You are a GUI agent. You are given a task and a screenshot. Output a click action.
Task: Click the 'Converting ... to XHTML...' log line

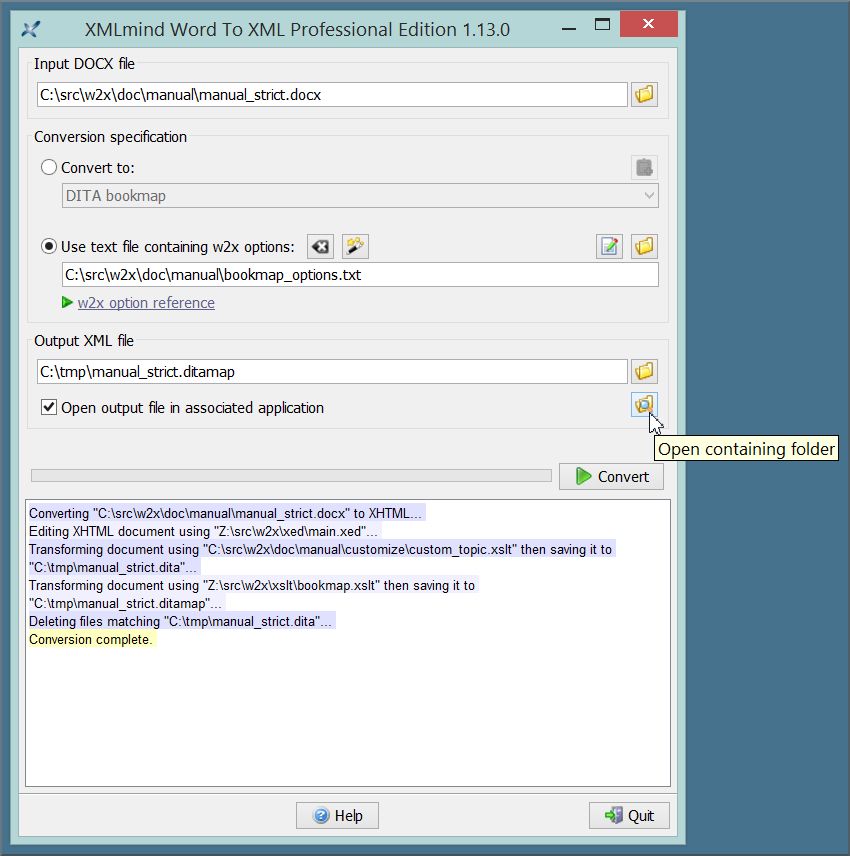click(225, 513)
